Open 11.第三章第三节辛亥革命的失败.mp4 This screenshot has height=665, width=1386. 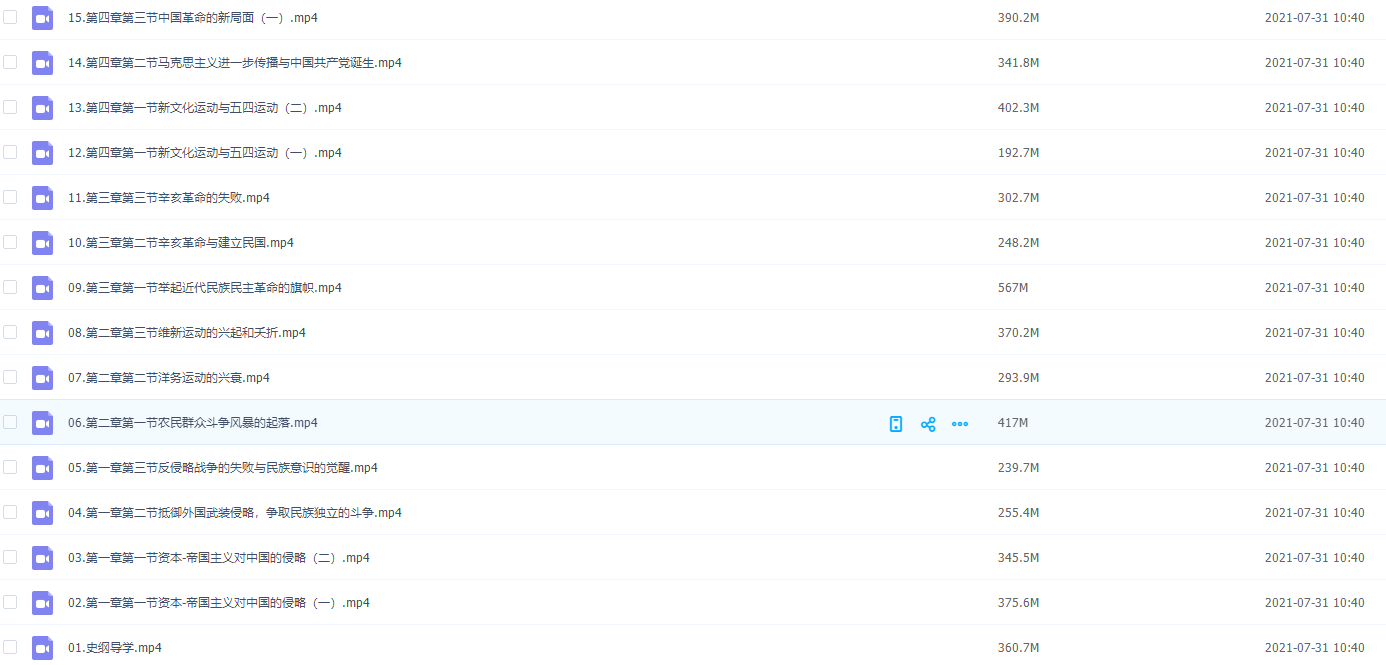click(169, 198)
